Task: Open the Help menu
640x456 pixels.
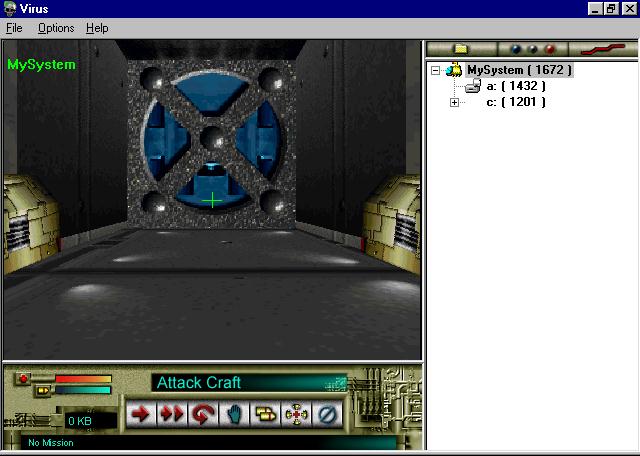Action: click(x=97, y=28)
